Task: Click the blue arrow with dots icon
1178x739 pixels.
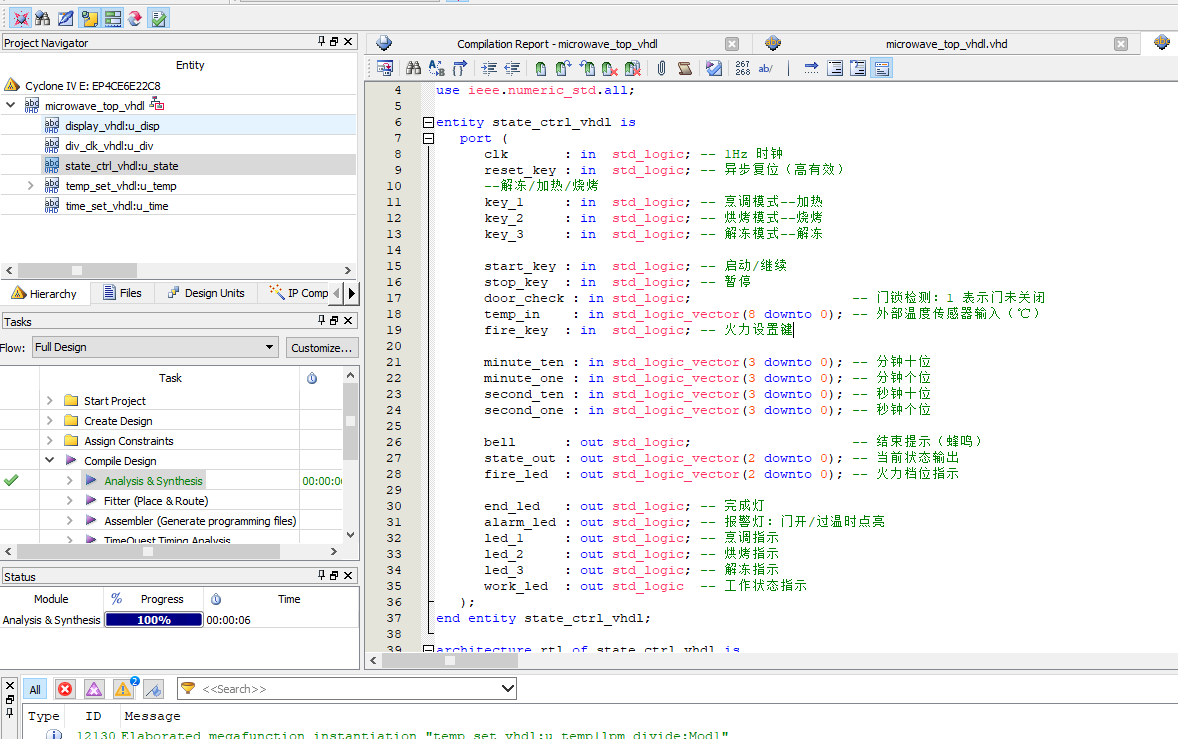Action: pyautogui.click(x=811, y=68)
